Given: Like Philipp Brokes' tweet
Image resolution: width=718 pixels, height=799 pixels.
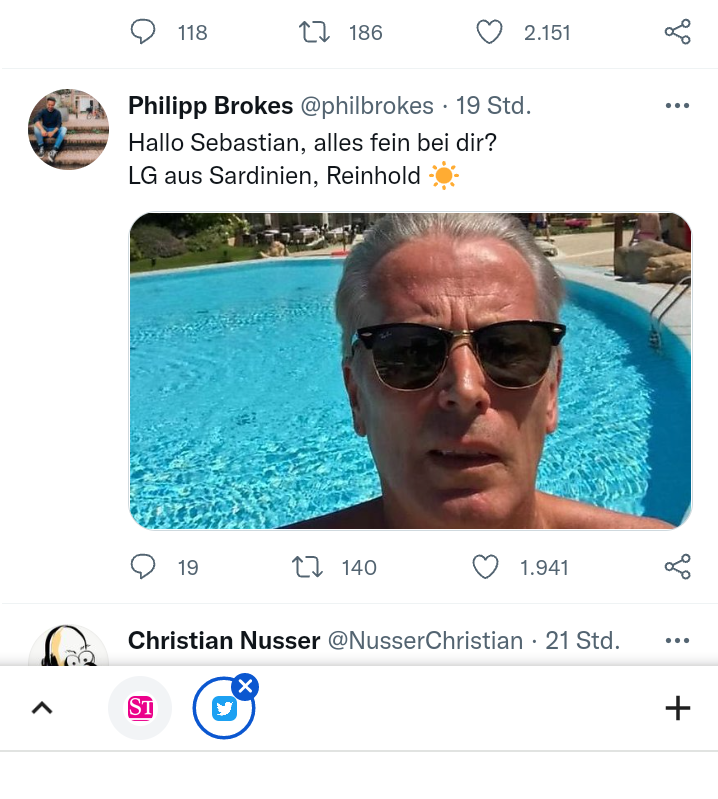Looking at the screenshot, I should click(x=485, y=567).
